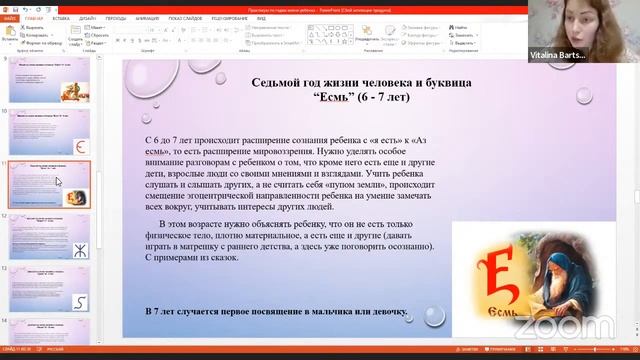Click the Reset (Сбросить) slide button
The image size is (640, 360).
click(x=97, y=36)
